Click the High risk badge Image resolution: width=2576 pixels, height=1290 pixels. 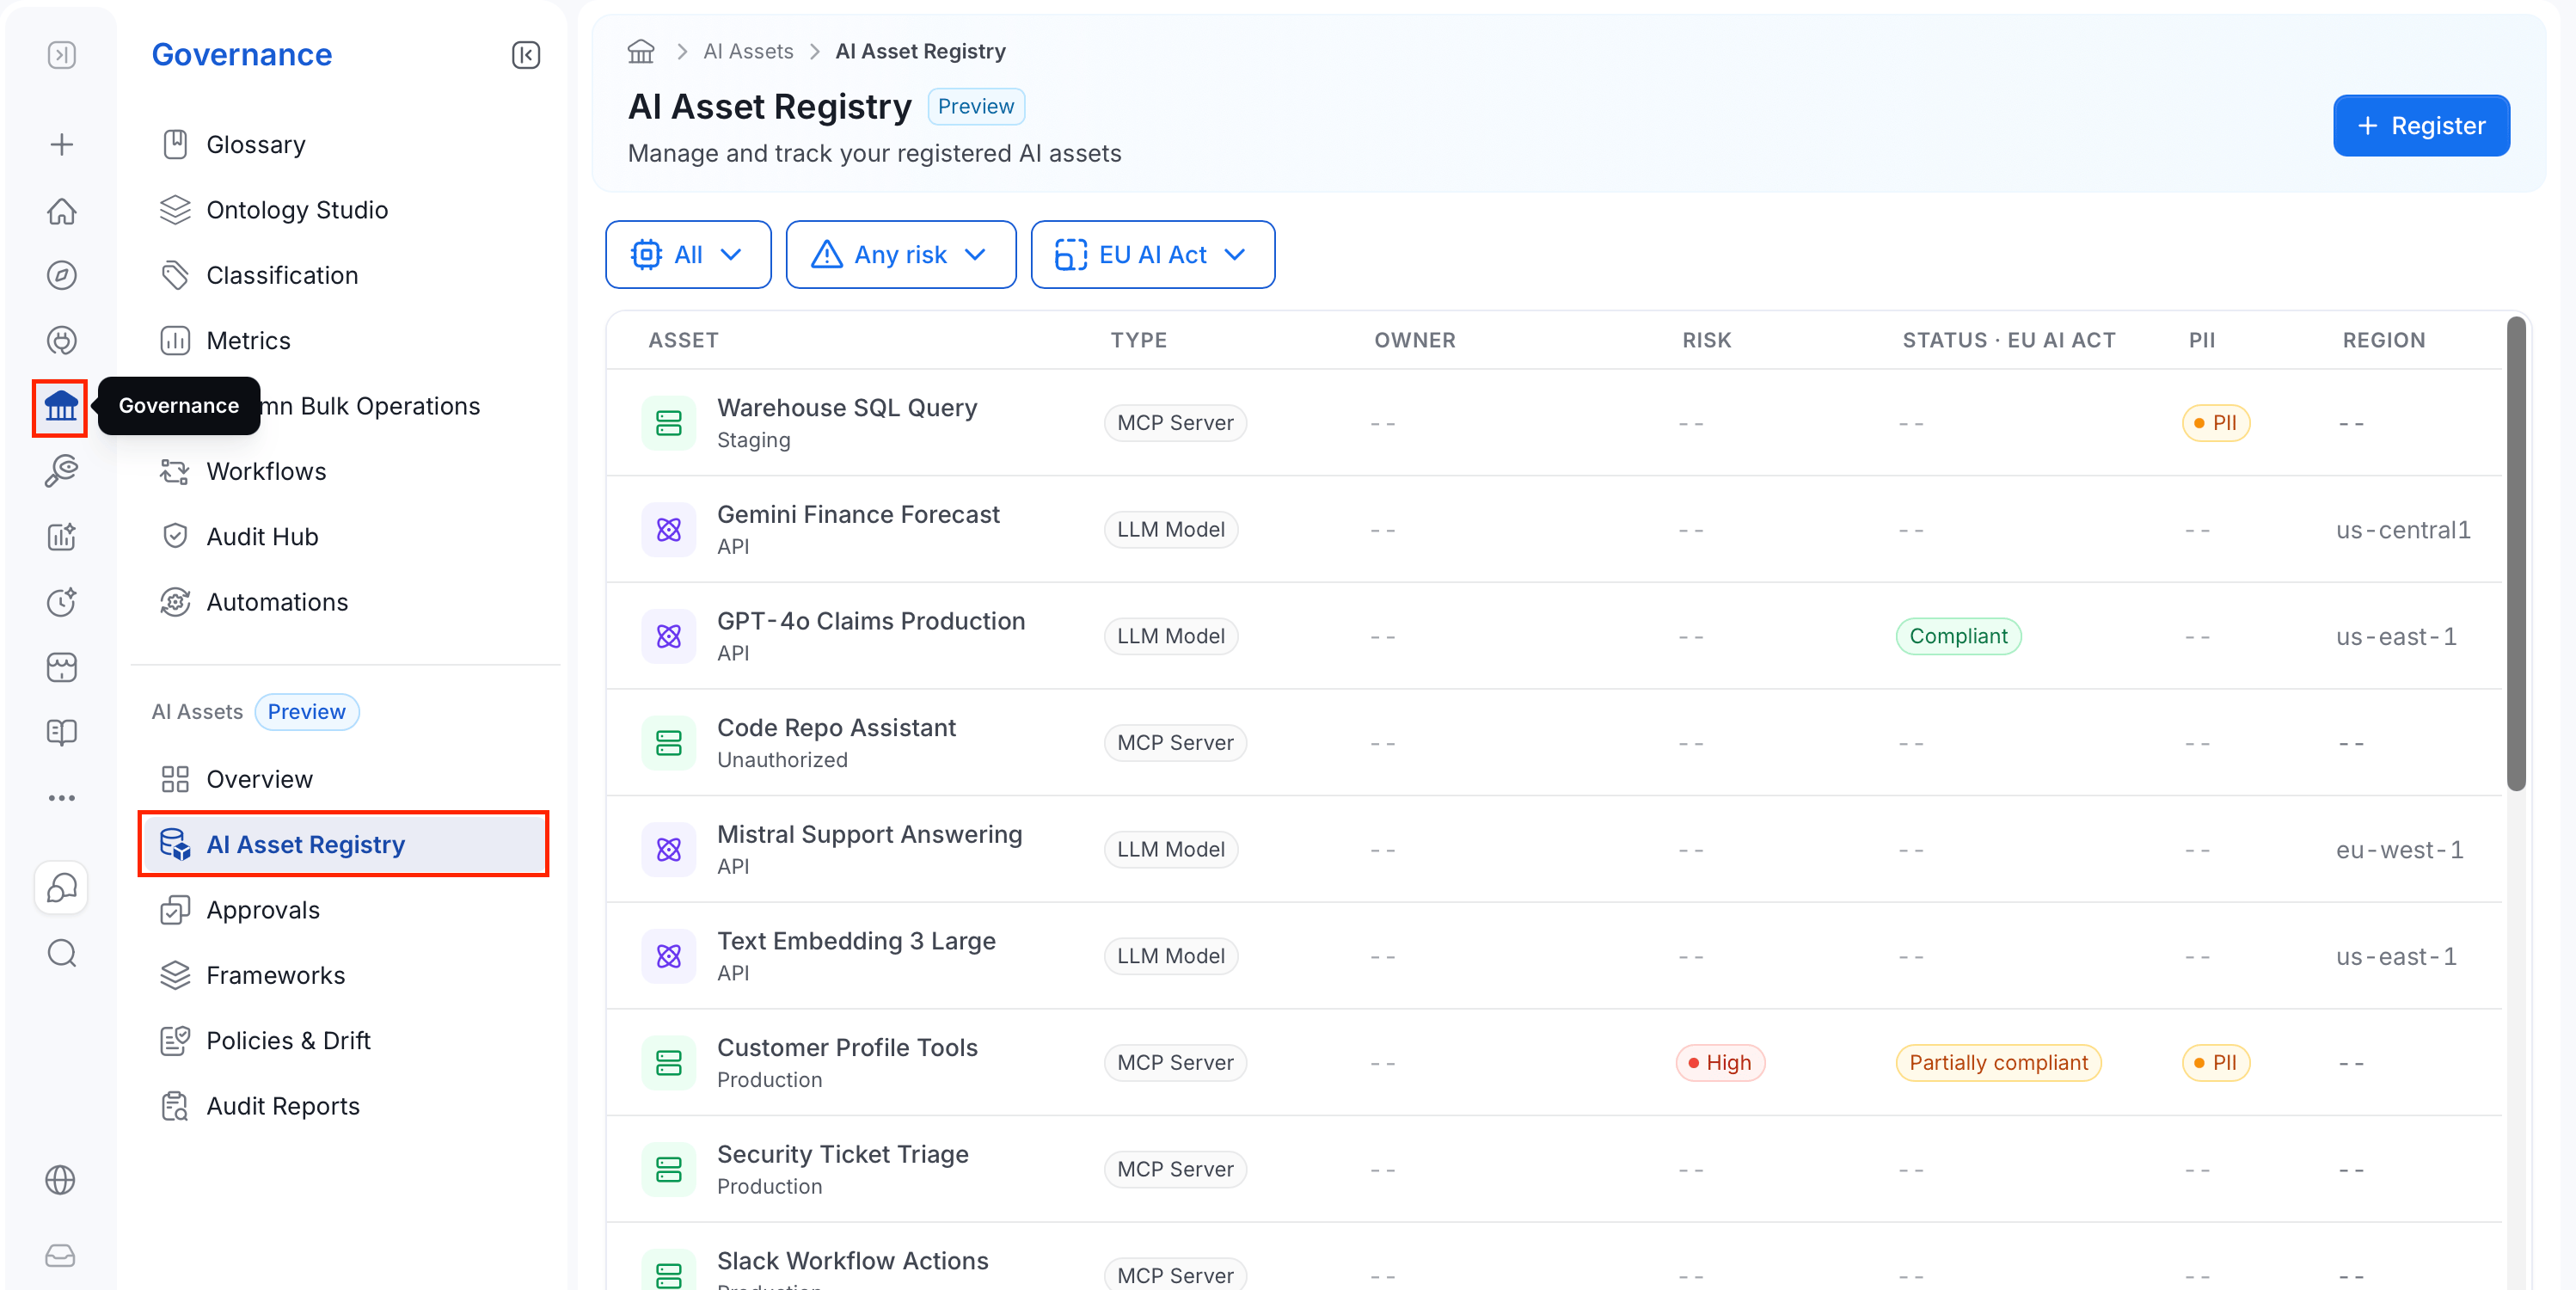[1720, 1063]
